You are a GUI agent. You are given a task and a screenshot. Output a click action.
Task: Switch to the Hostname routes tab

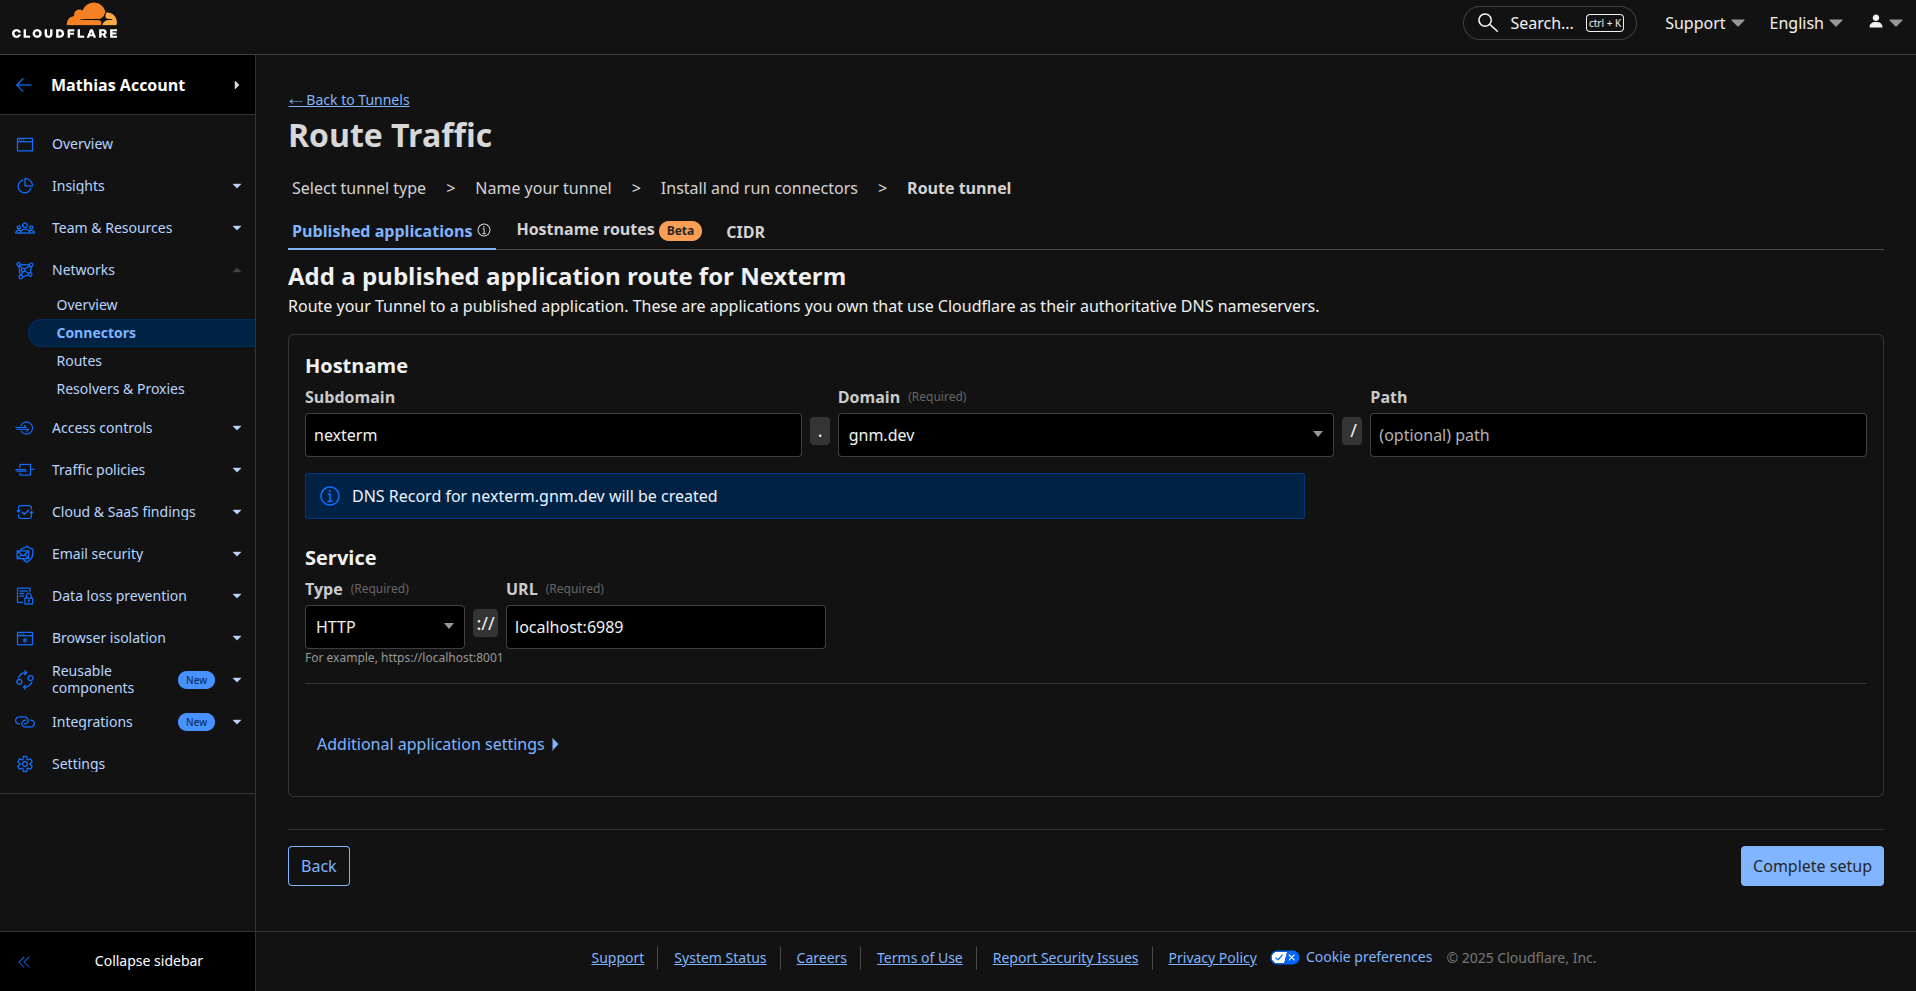click(x=586, y=229)
